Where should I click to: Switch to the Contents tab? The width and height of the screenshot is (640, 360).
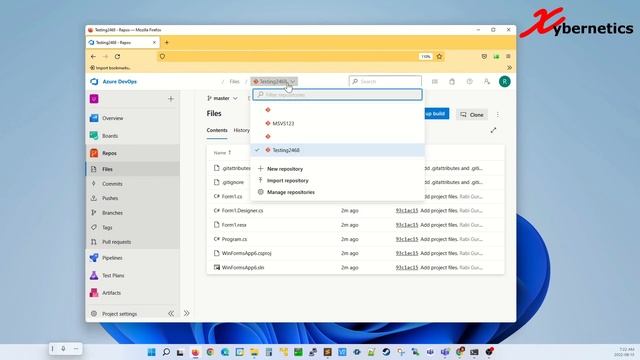[x=217, y=130]
